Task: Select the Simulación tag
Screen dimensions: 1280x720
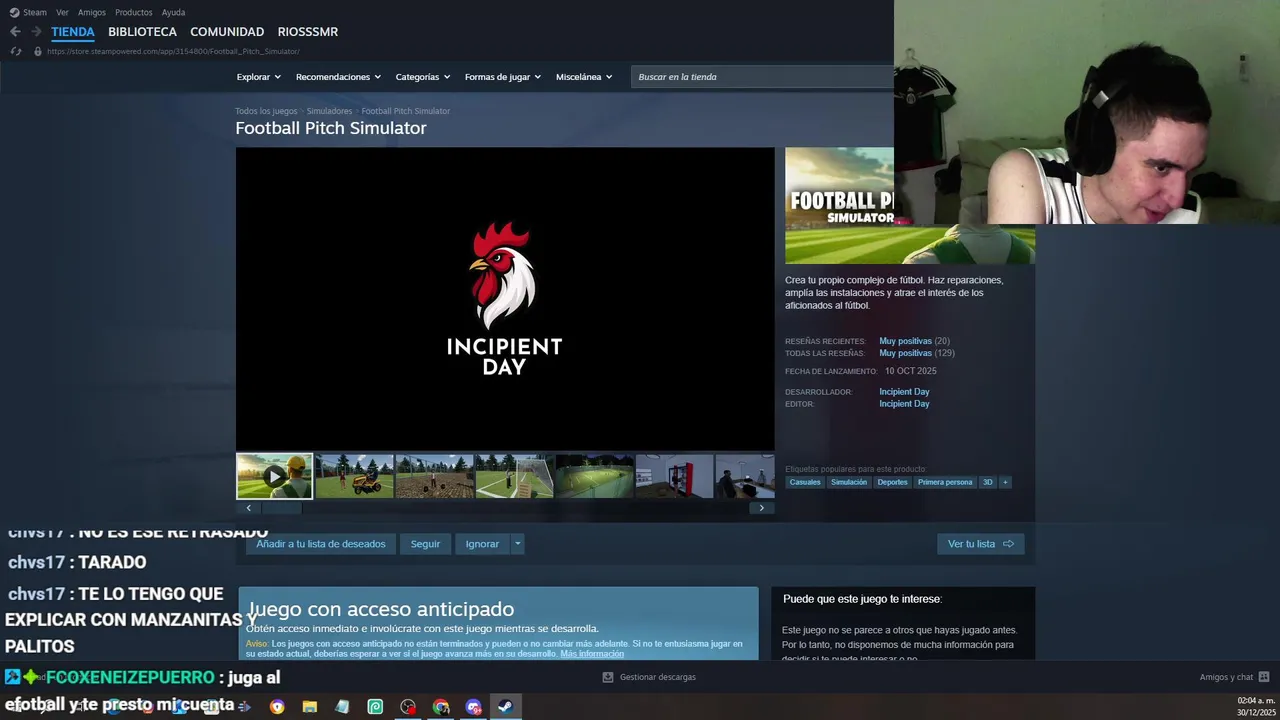Action: [x=849, y=482]
